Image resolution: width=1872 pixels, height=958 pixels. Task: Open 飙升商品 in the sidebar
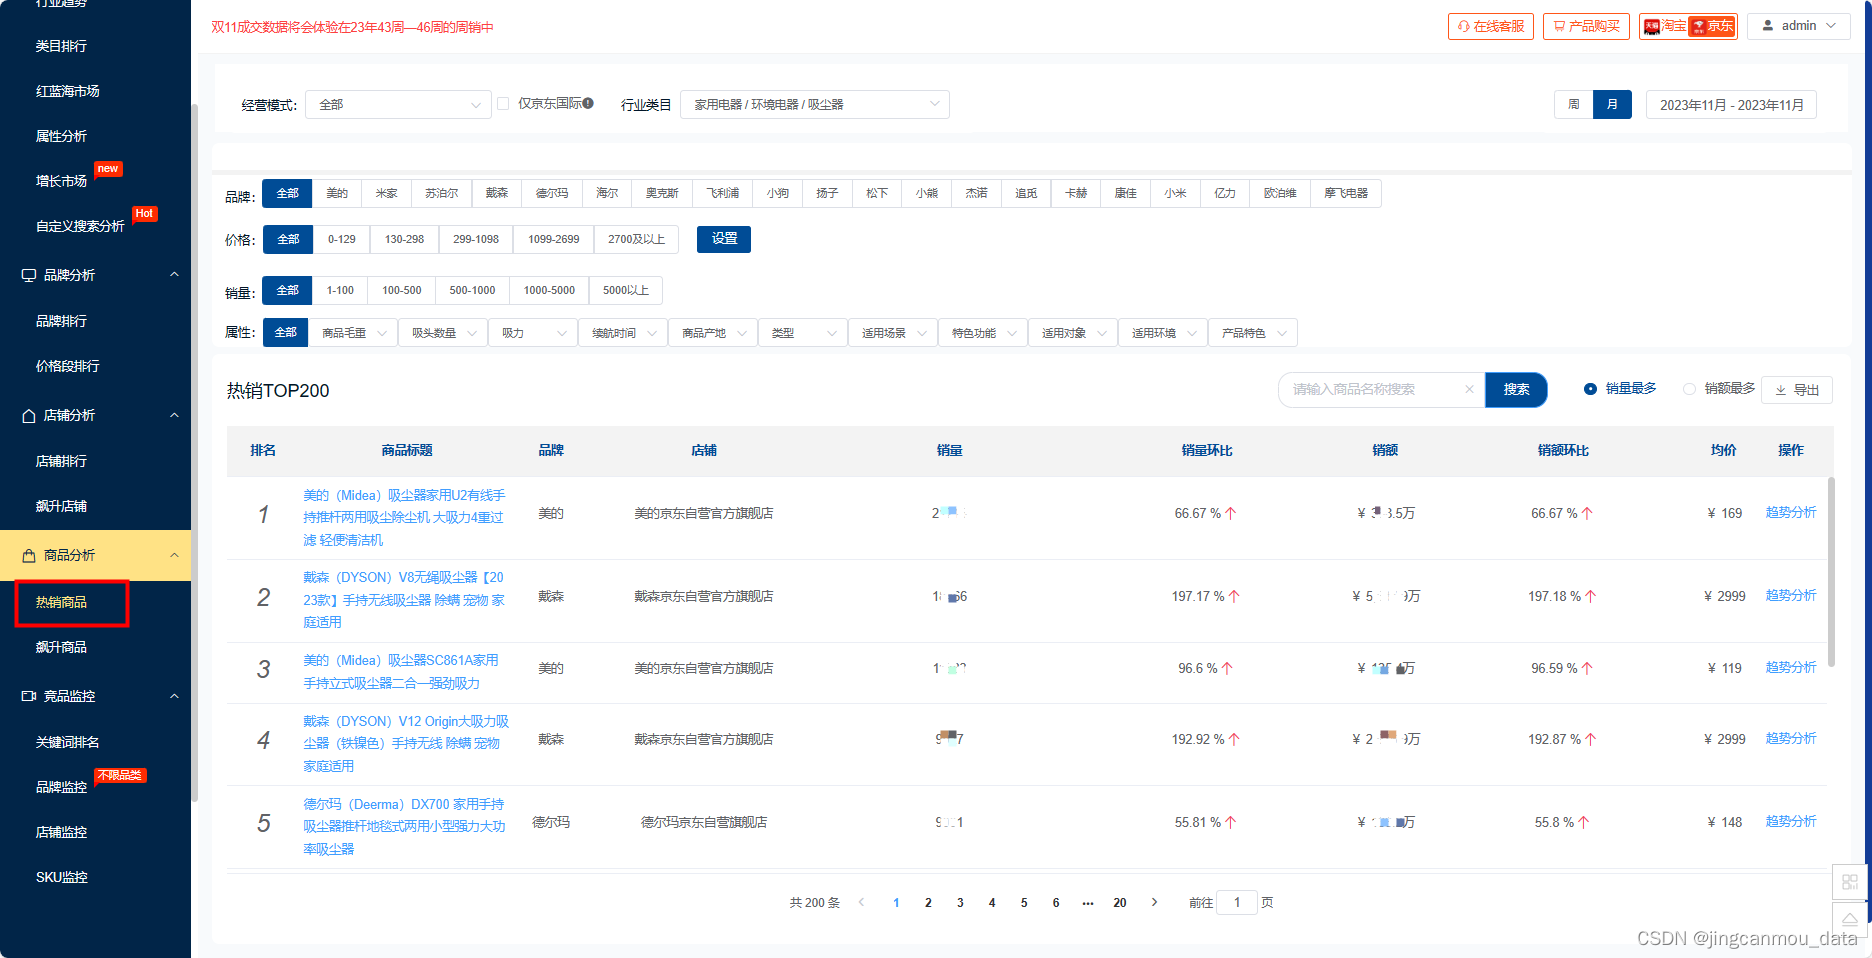click(61, 647)
